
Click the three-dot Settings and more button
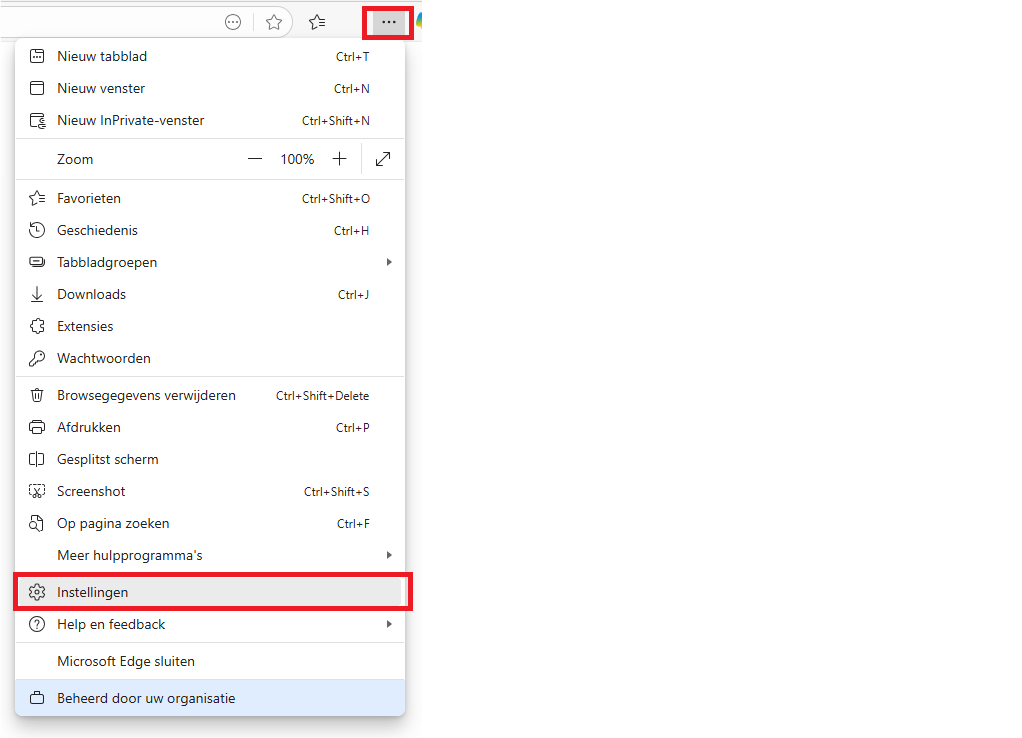(x=389, y=22)
